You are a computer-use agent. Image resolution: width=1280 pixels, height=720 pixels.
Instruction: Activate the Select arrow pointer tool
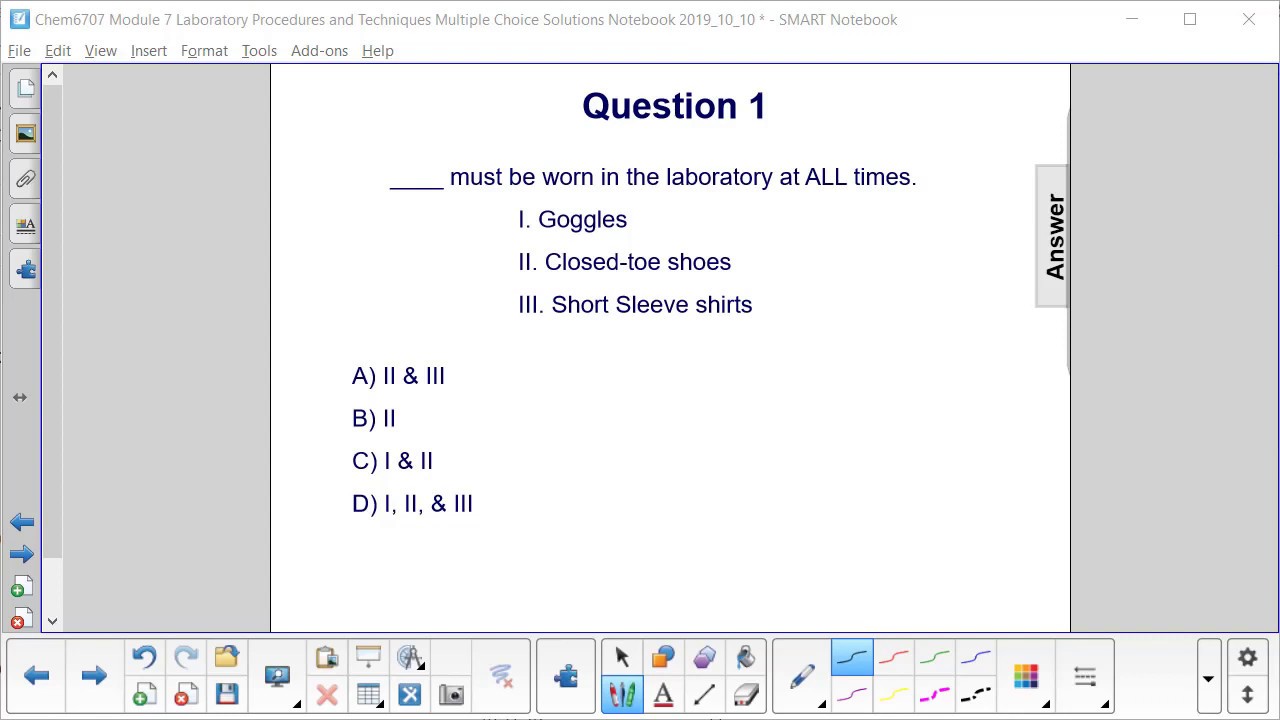tap(621, 657)
